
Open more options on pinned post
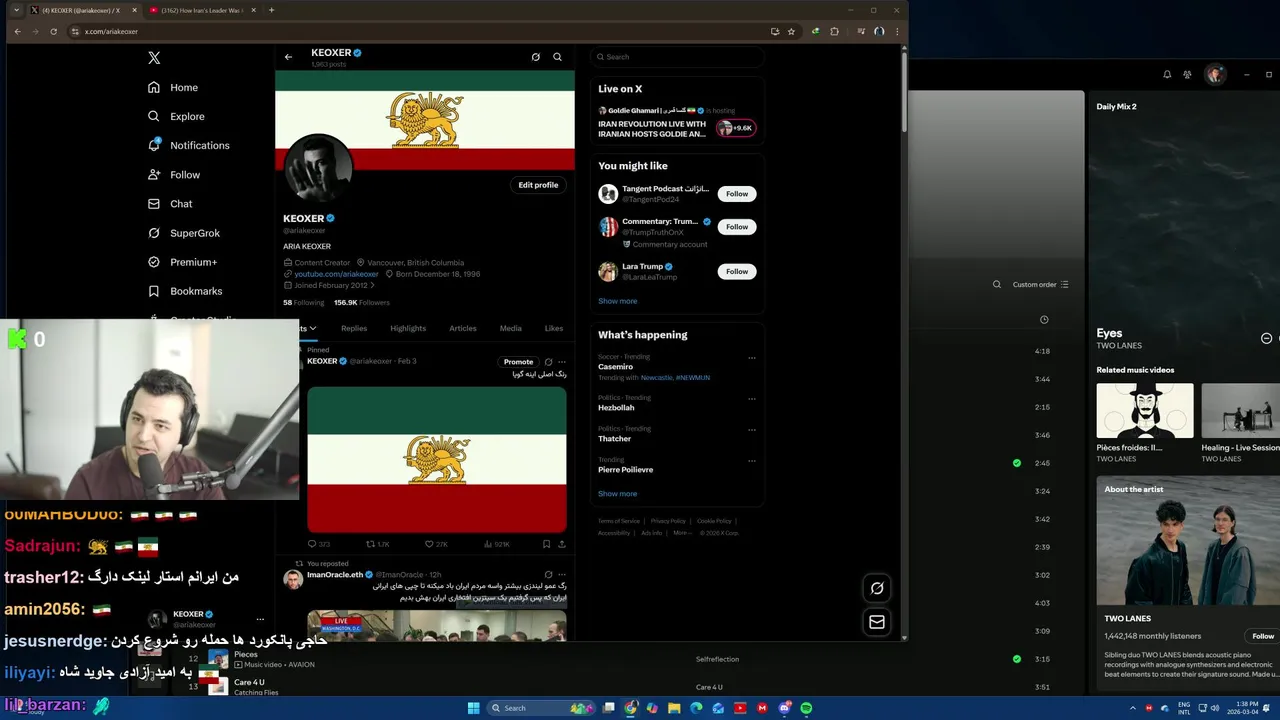coord(562,362)
